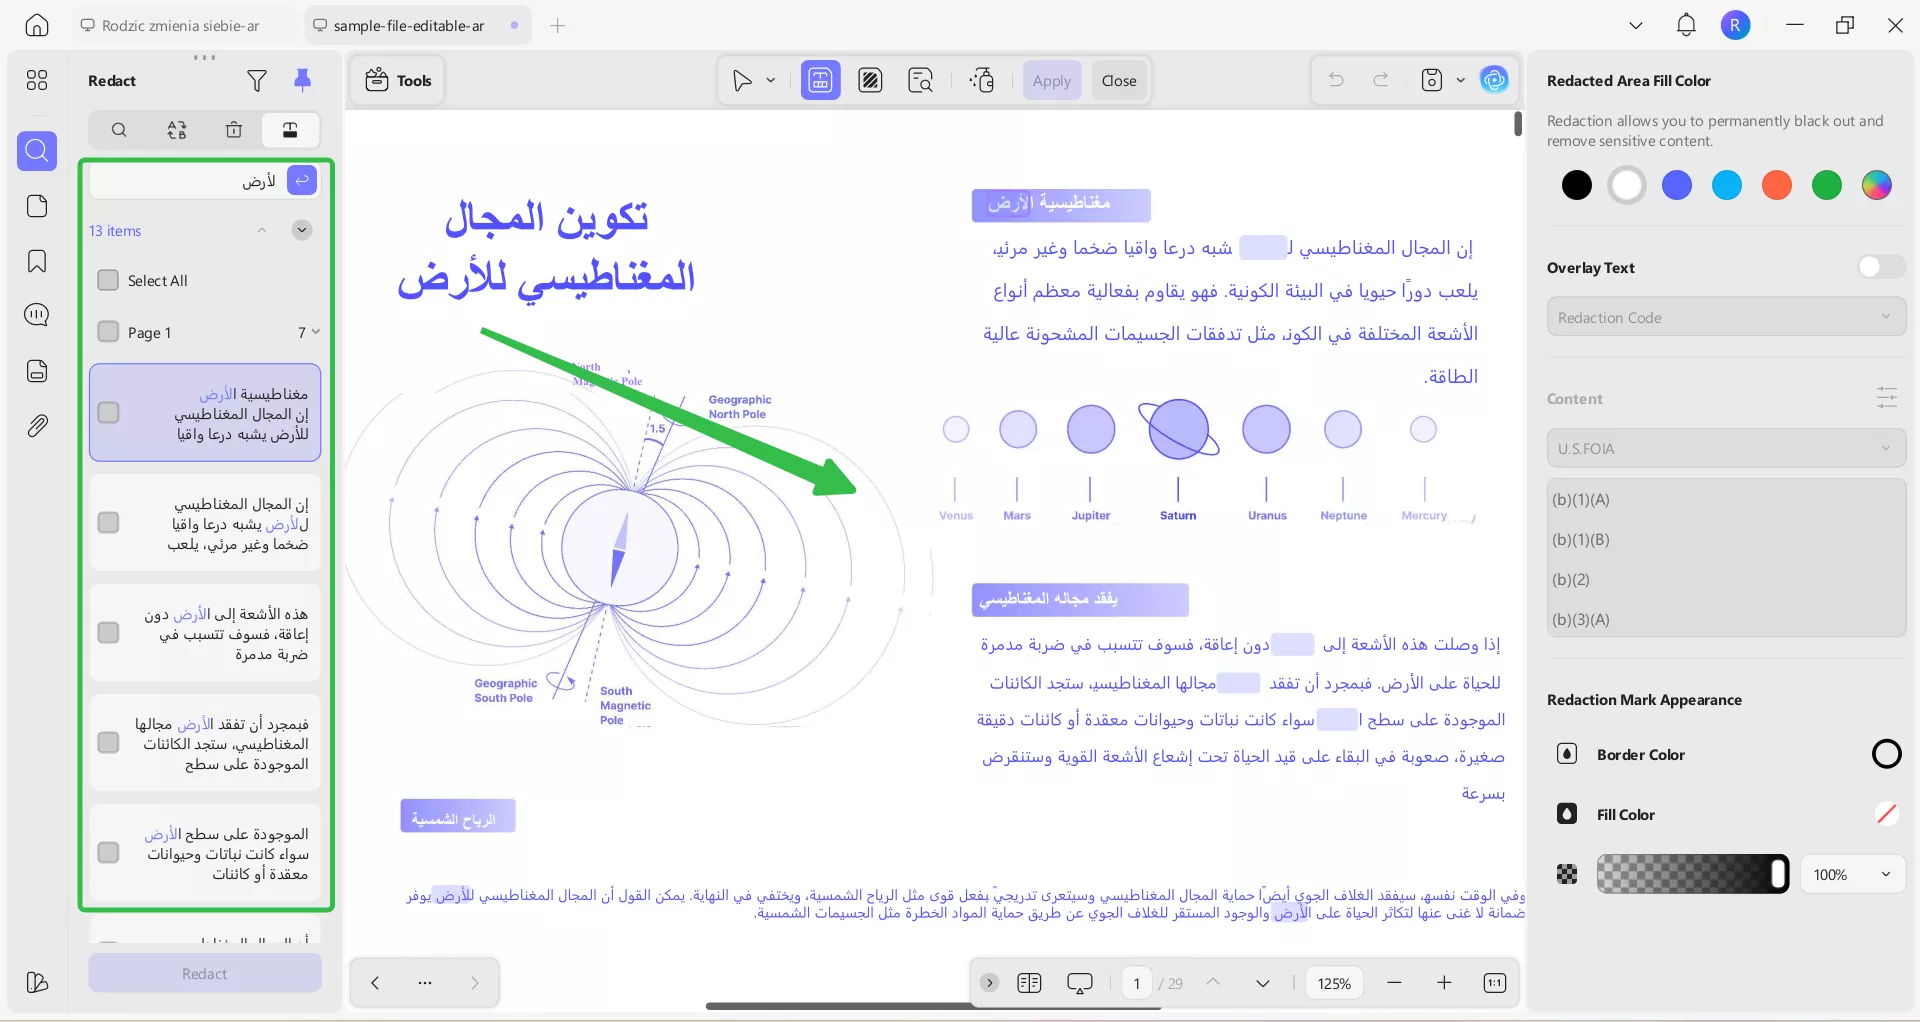Switch to the sample-file-editable-ar tab
1920x1022 pixels.
[x=410, y=25]
